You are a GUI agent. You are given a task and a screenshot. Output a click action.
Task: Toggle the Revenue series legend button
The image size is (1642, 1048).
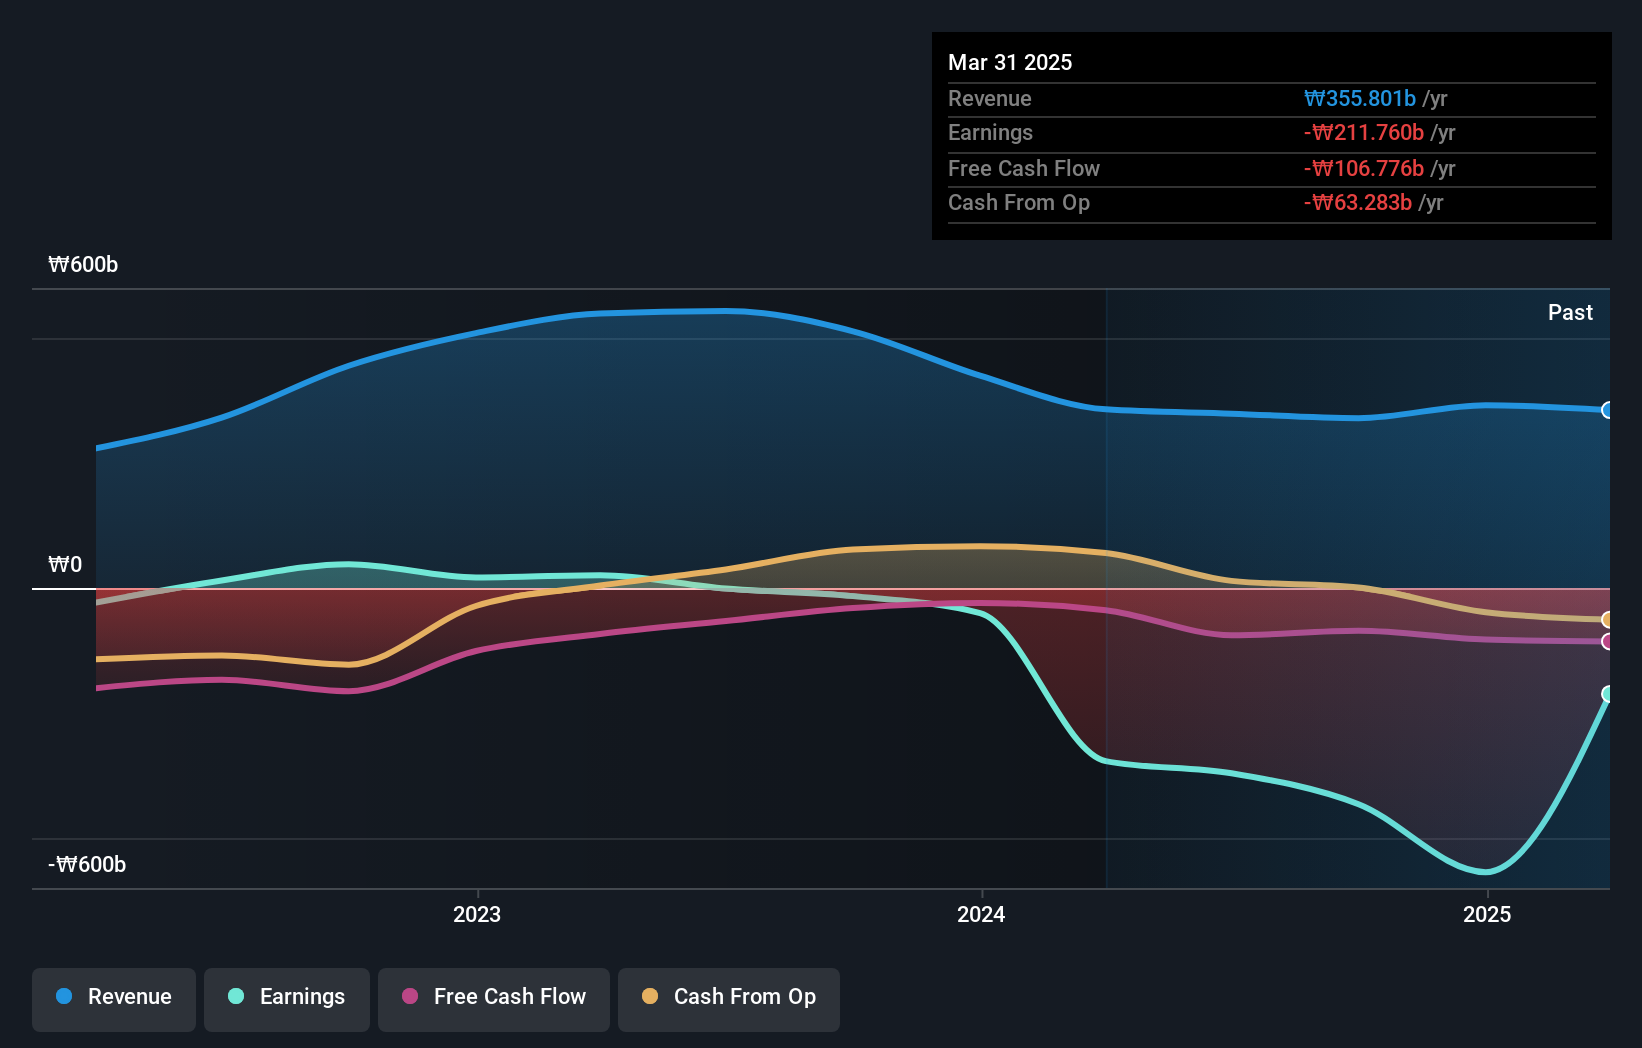(114, 999)
